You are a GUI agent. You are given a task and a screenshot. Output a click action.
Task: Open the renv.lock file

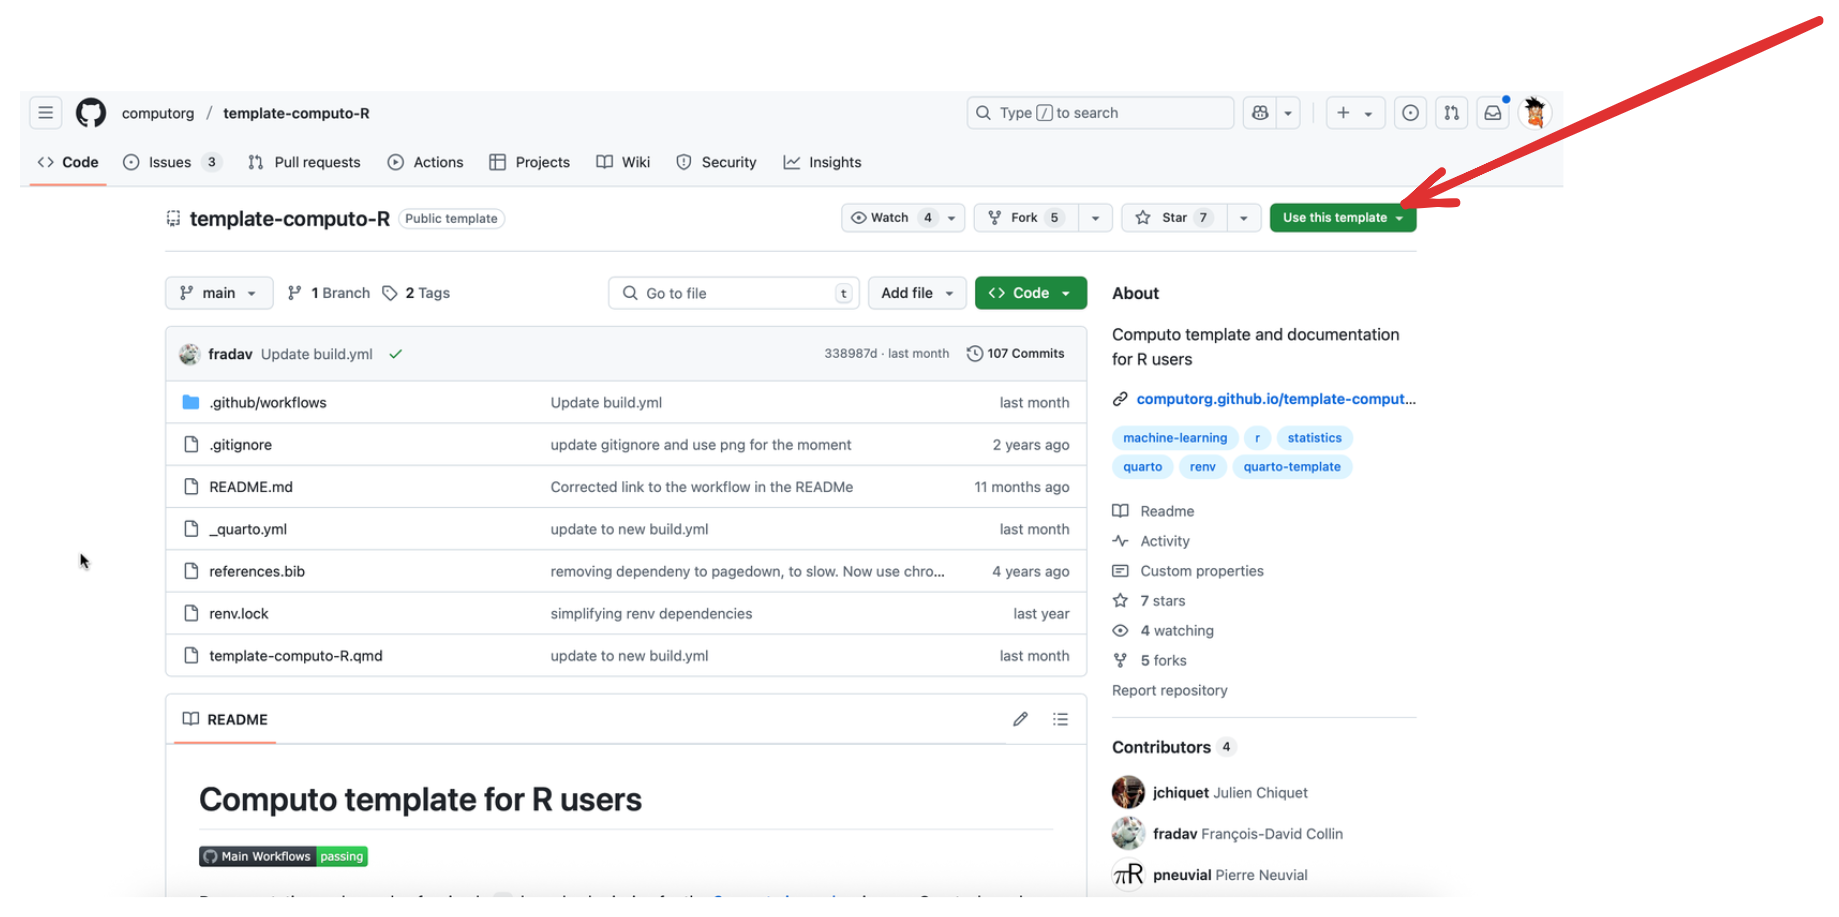239,614
